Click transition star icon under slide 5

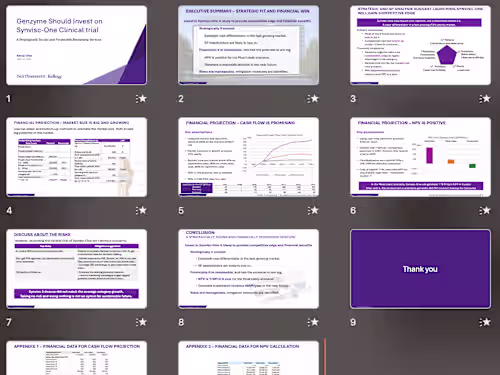tap(313, 210)
